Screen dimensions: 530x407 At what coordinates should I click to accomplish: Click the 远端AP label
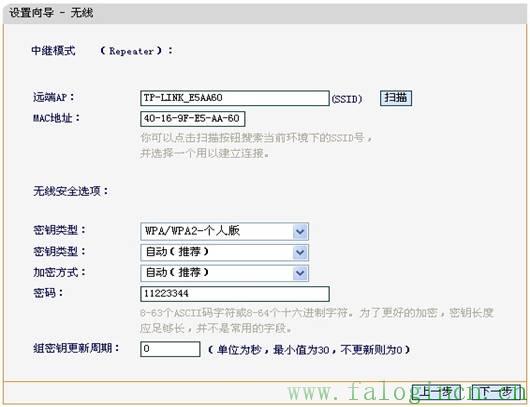[x=54, y=98]
